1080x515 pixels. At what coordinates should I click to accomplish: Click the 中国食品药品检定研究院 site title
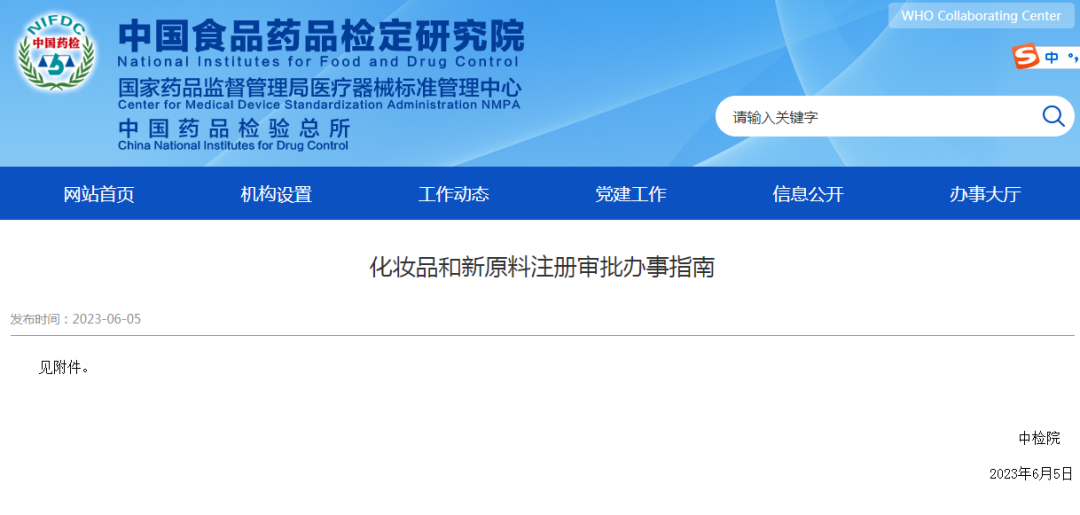pos(320,36)
